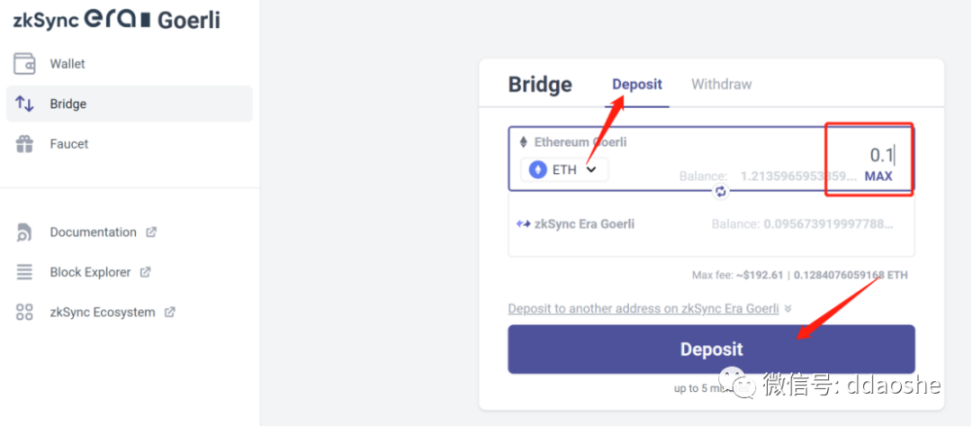Click the Block Explorer list icon
Viewport: 972px width, 427px height.
25,272
